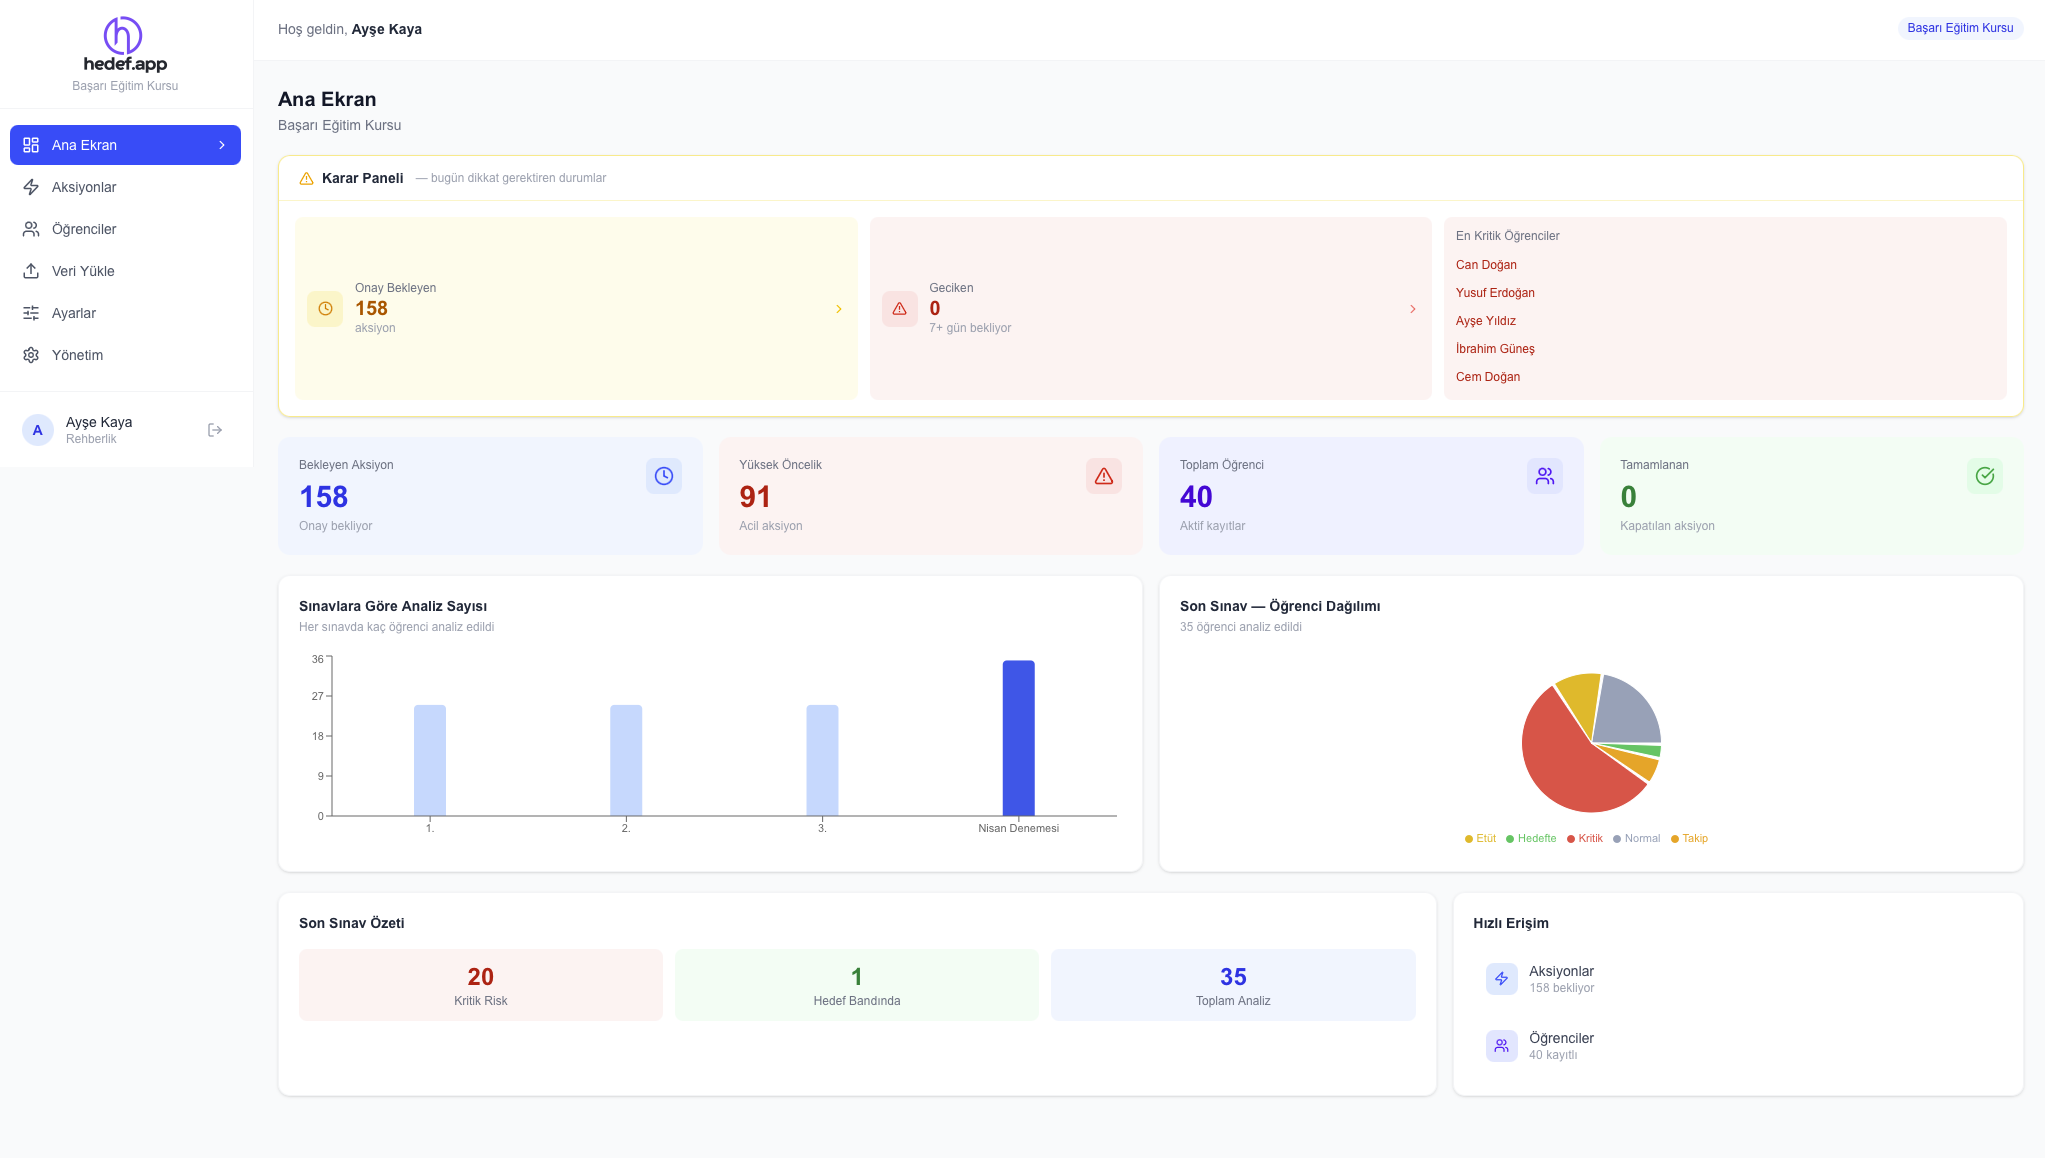Click the logout icon beside Ayşe Kaya
This screenshot has height=1158, width=2045.
pos(215,430)
